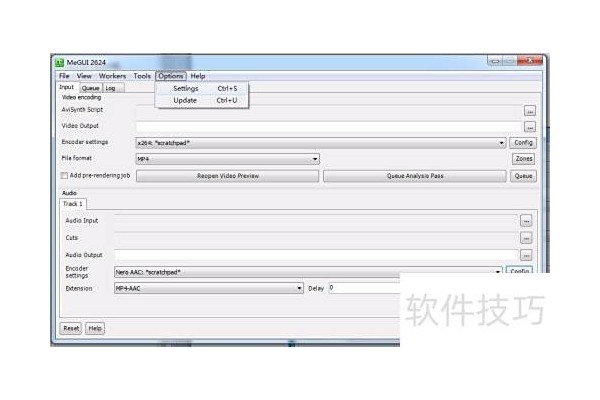
Task: Browse for Video Output location
Action: [x=530, y=127]
